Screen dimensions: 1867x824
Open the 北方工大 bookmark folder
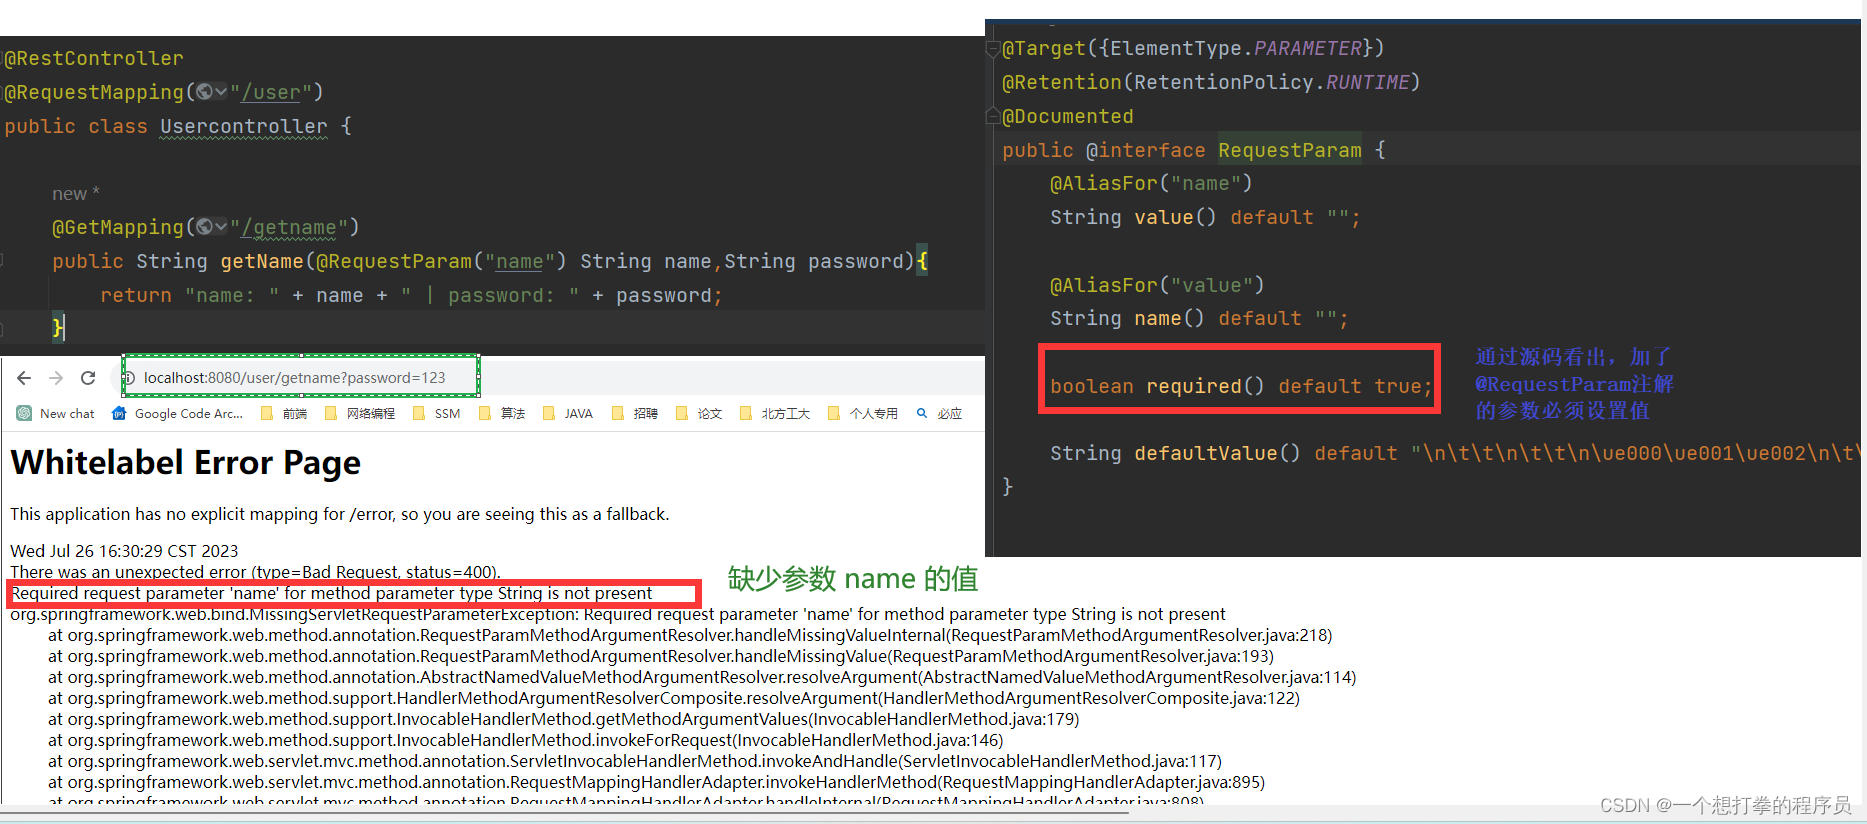point(775,413)
